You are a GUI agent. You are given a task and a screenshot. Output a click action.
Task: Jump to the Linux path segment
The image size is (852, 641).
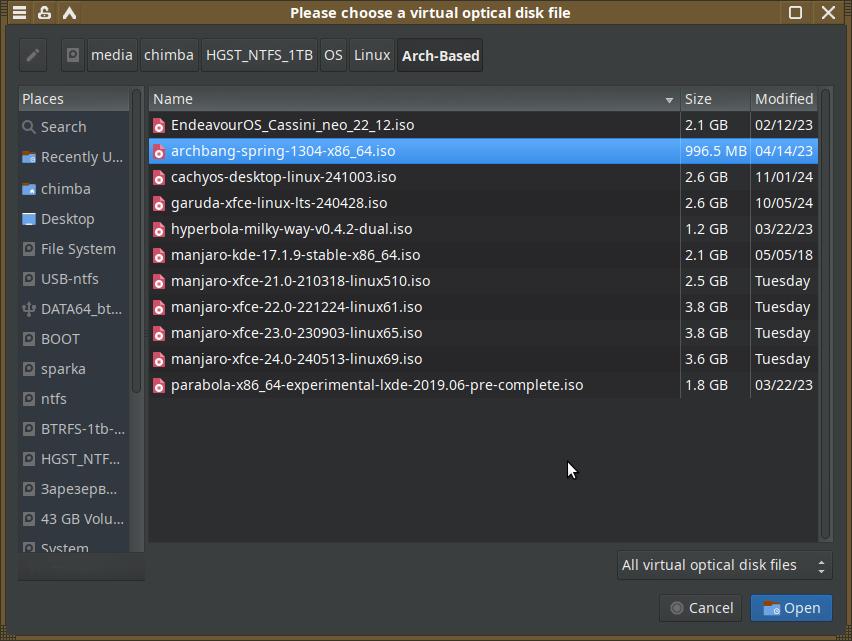click(372, 55)
